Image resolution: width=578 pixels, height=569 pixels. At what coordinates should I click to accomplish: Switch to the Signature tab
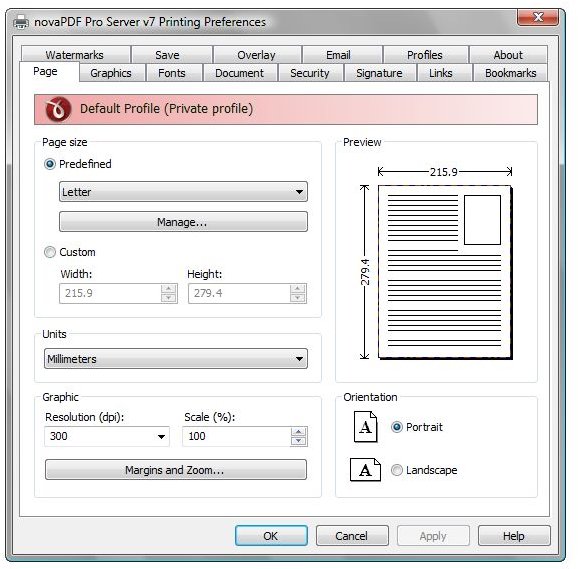(380, 73)
